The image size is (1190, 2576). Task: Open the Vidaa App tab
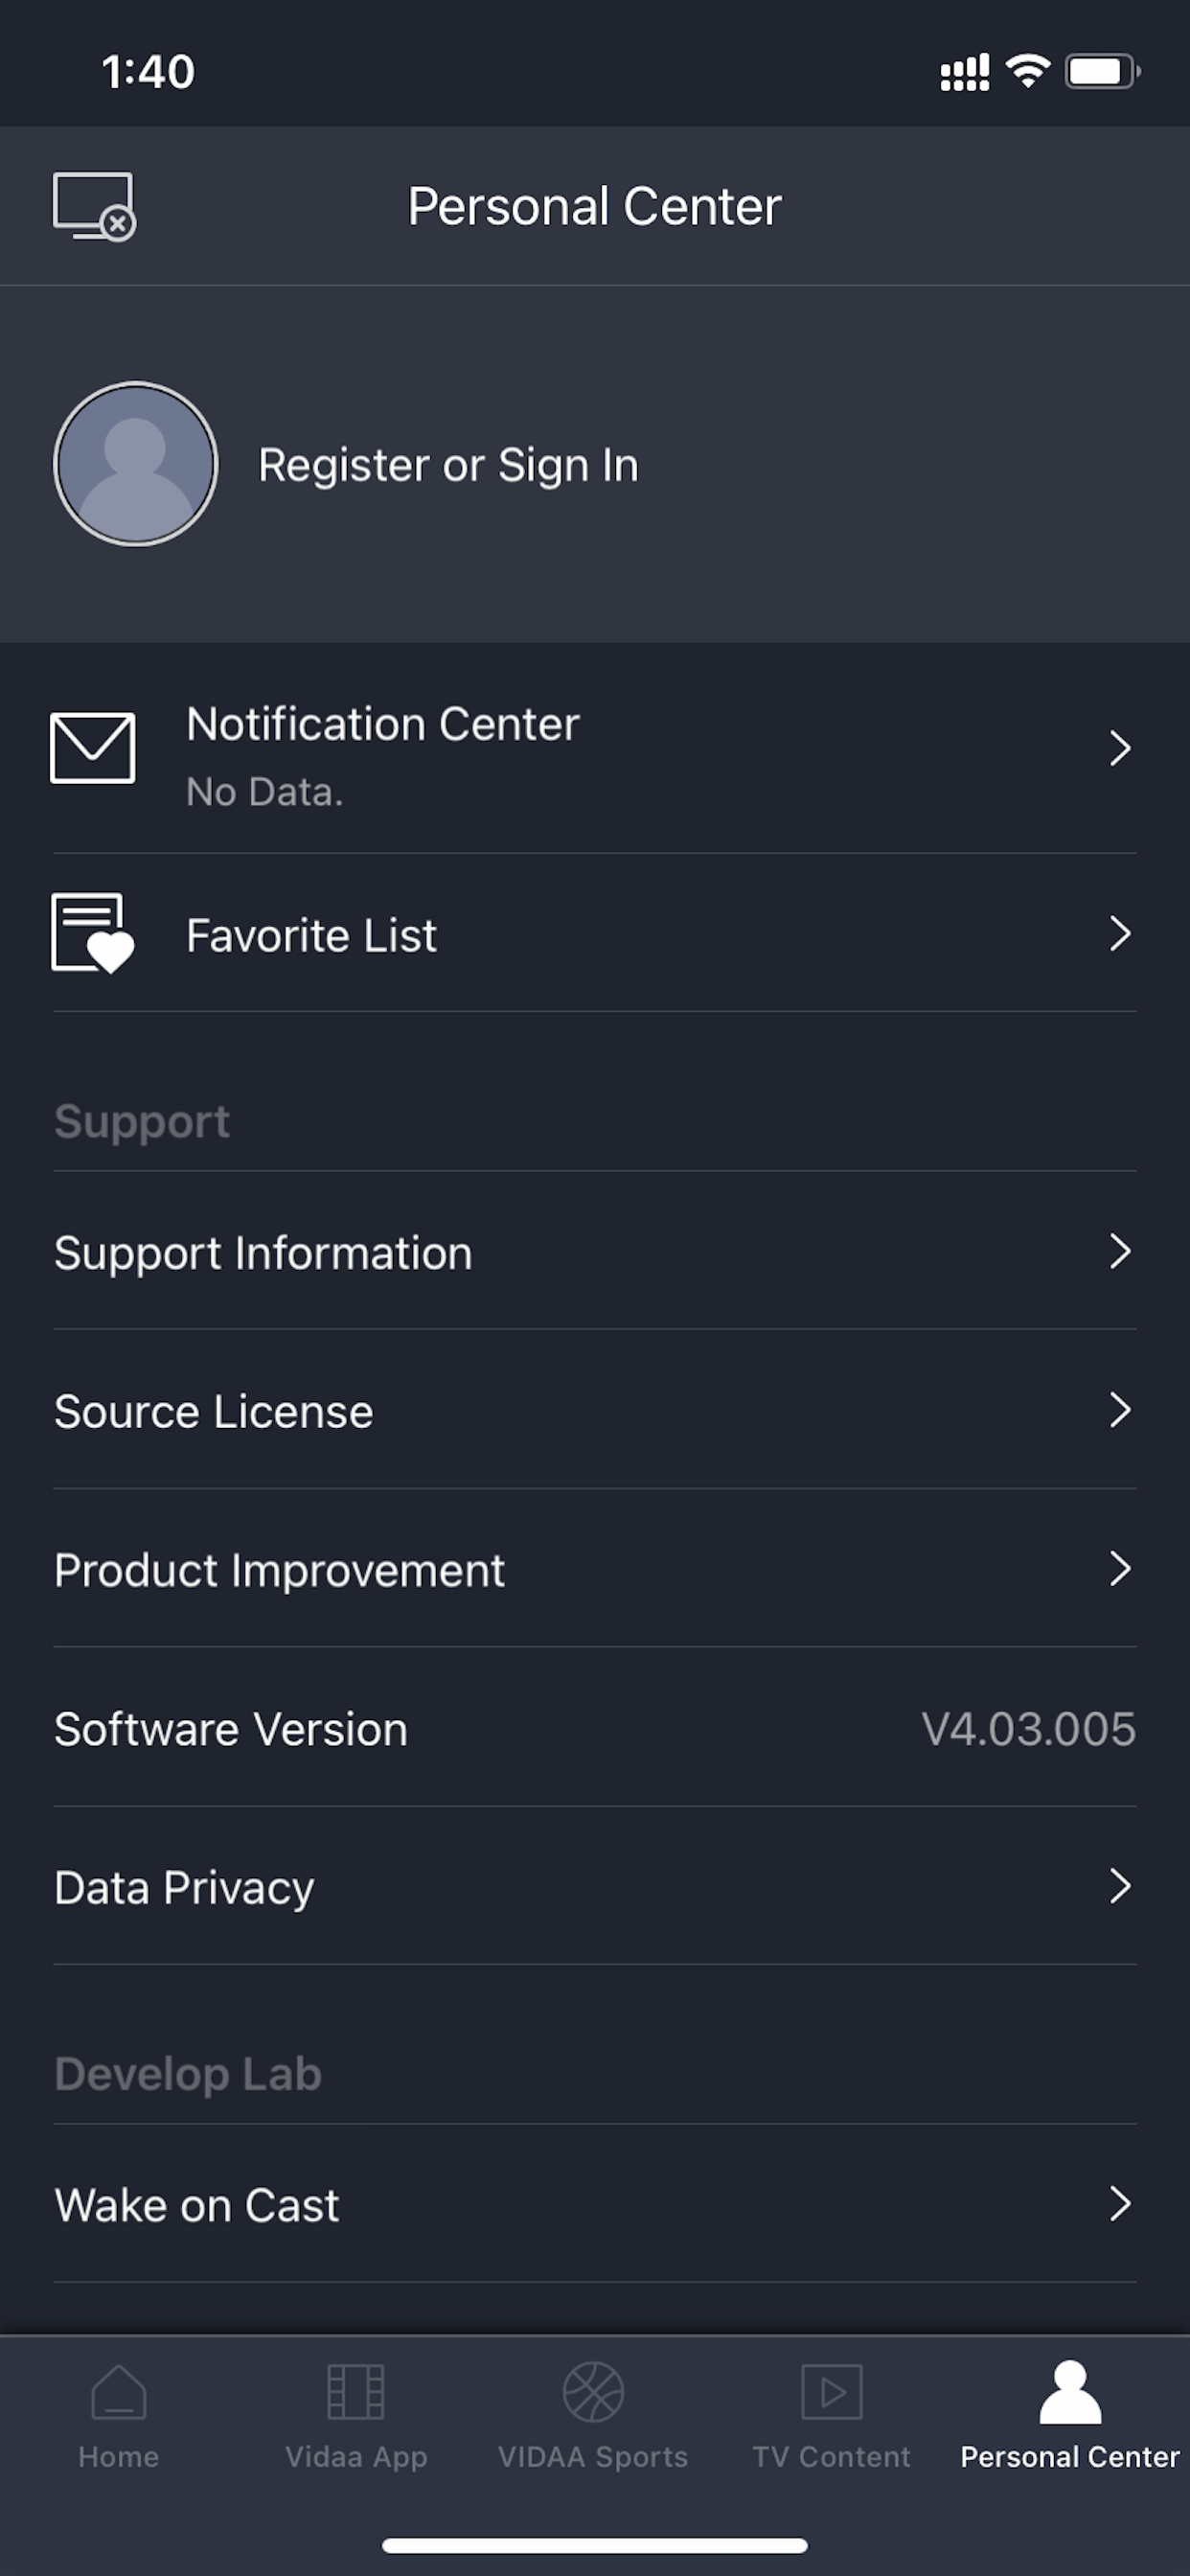[x=356, y=2413]
